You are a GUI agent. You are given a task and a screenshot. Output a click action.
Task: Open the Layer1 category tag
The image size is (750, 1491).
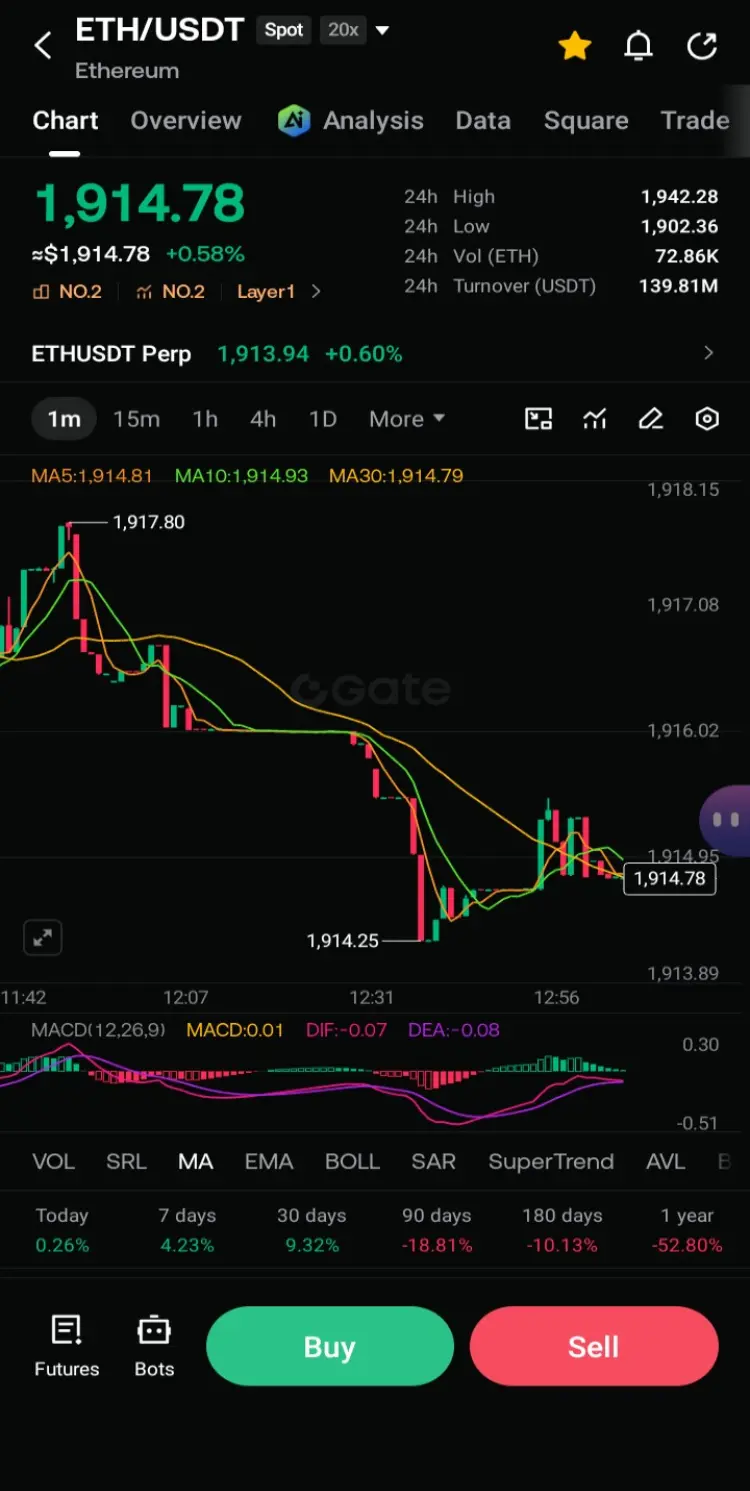tap(266, 292)
